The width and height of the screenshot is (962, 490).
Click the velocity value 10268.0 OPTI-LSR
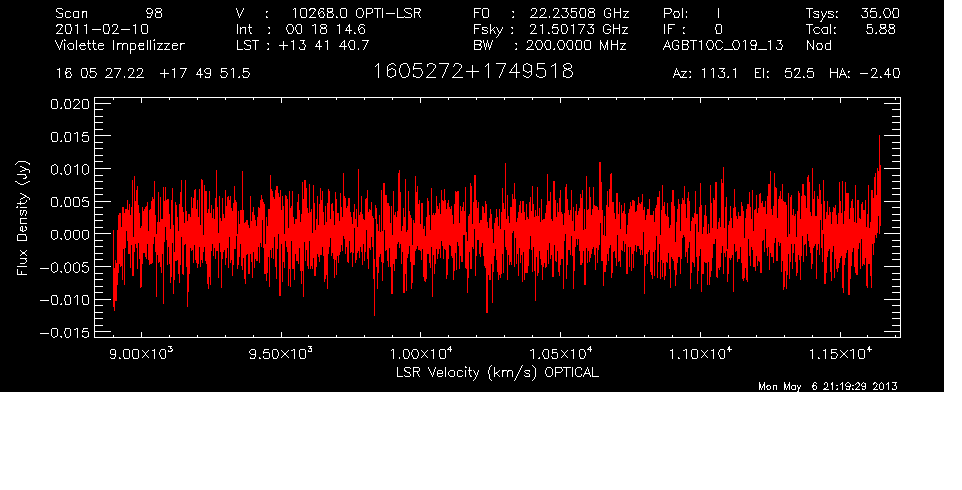[356, 13]
